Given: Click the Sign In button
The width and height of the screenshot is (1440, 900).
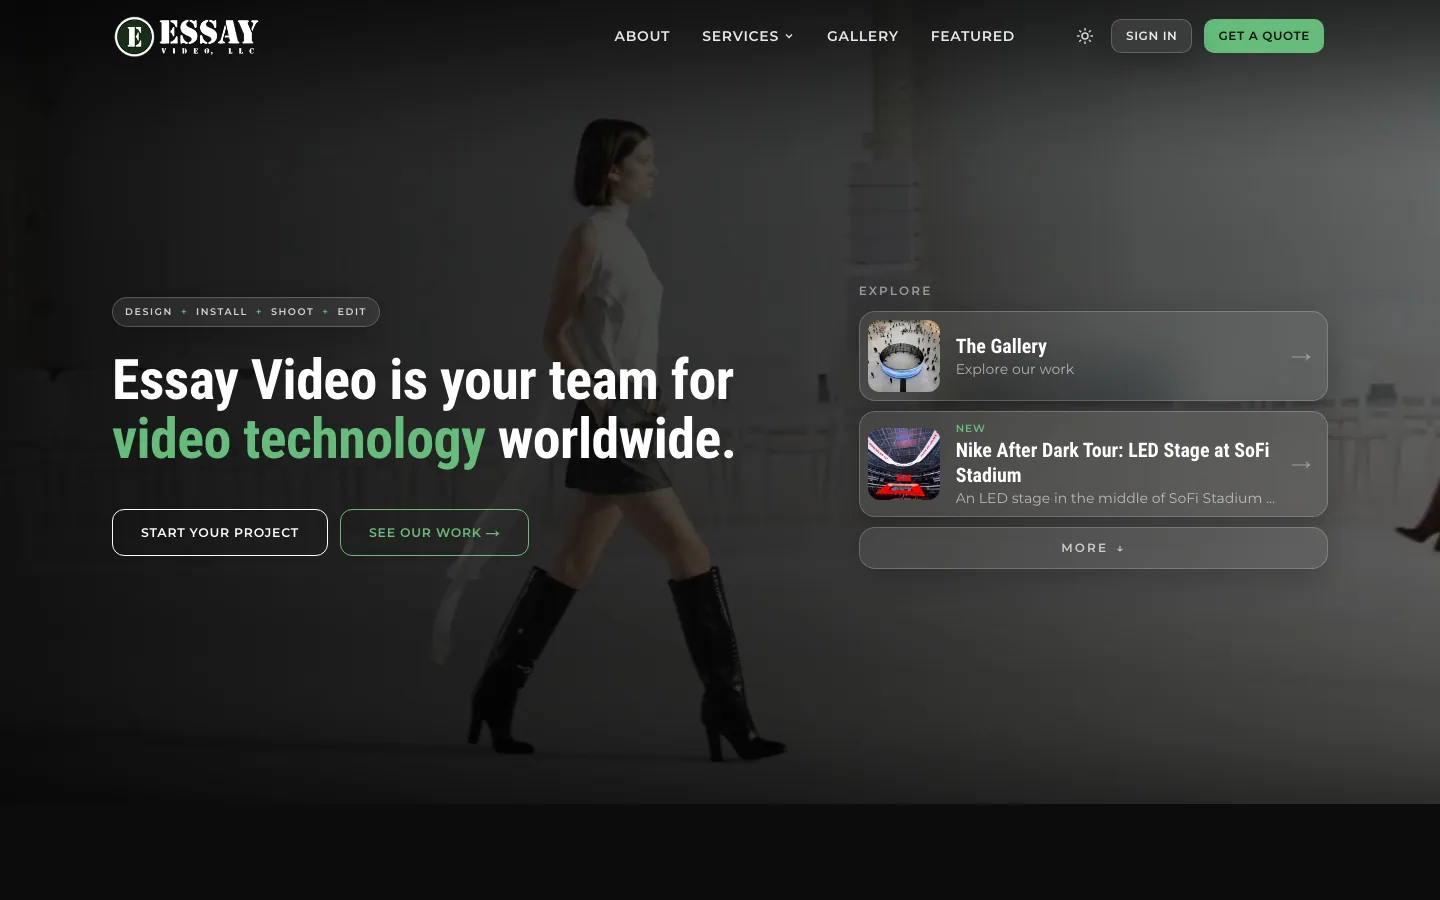Looking at the screenshot, I should click(x=1151, y=36).
